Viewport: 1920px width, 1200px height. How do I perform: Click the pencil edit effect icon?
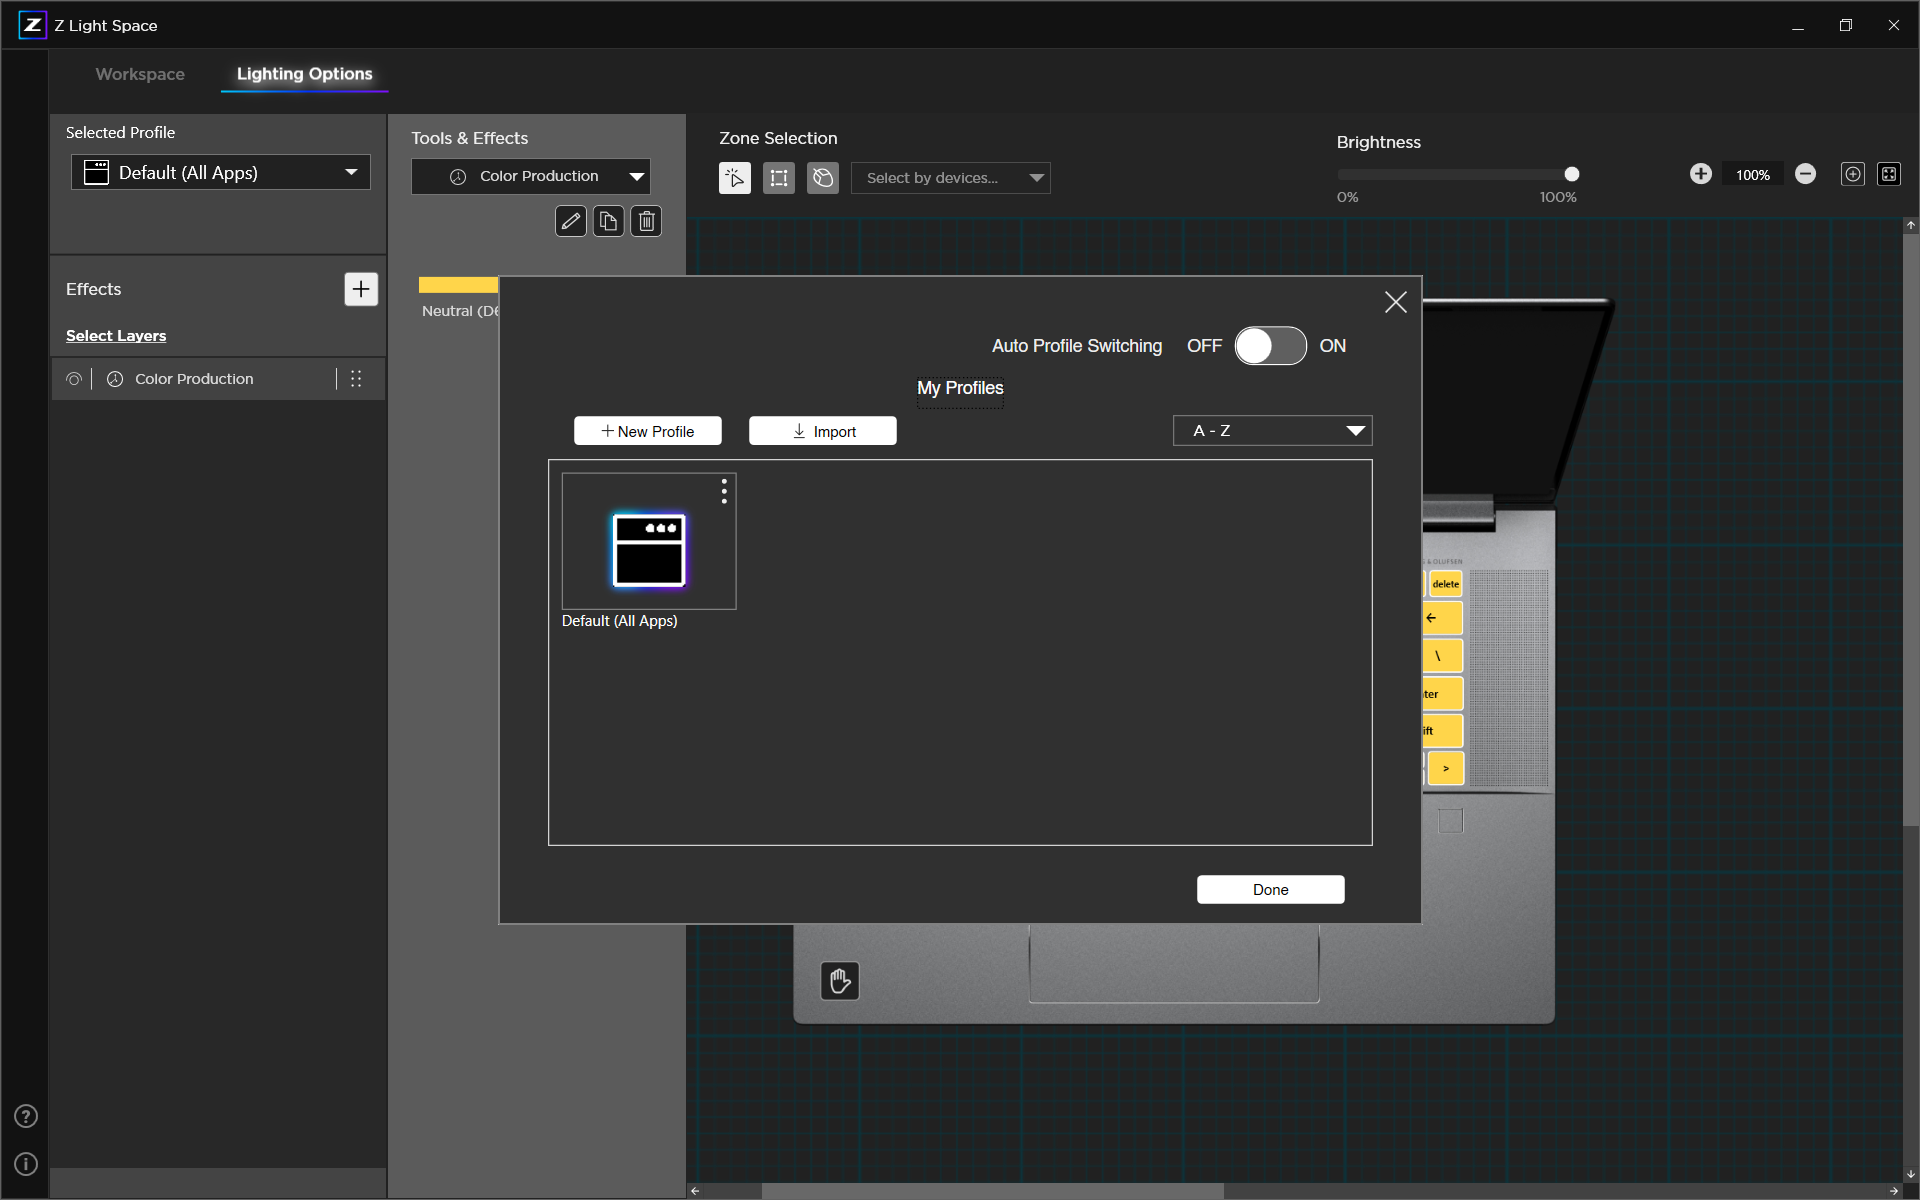click(570, 221)
